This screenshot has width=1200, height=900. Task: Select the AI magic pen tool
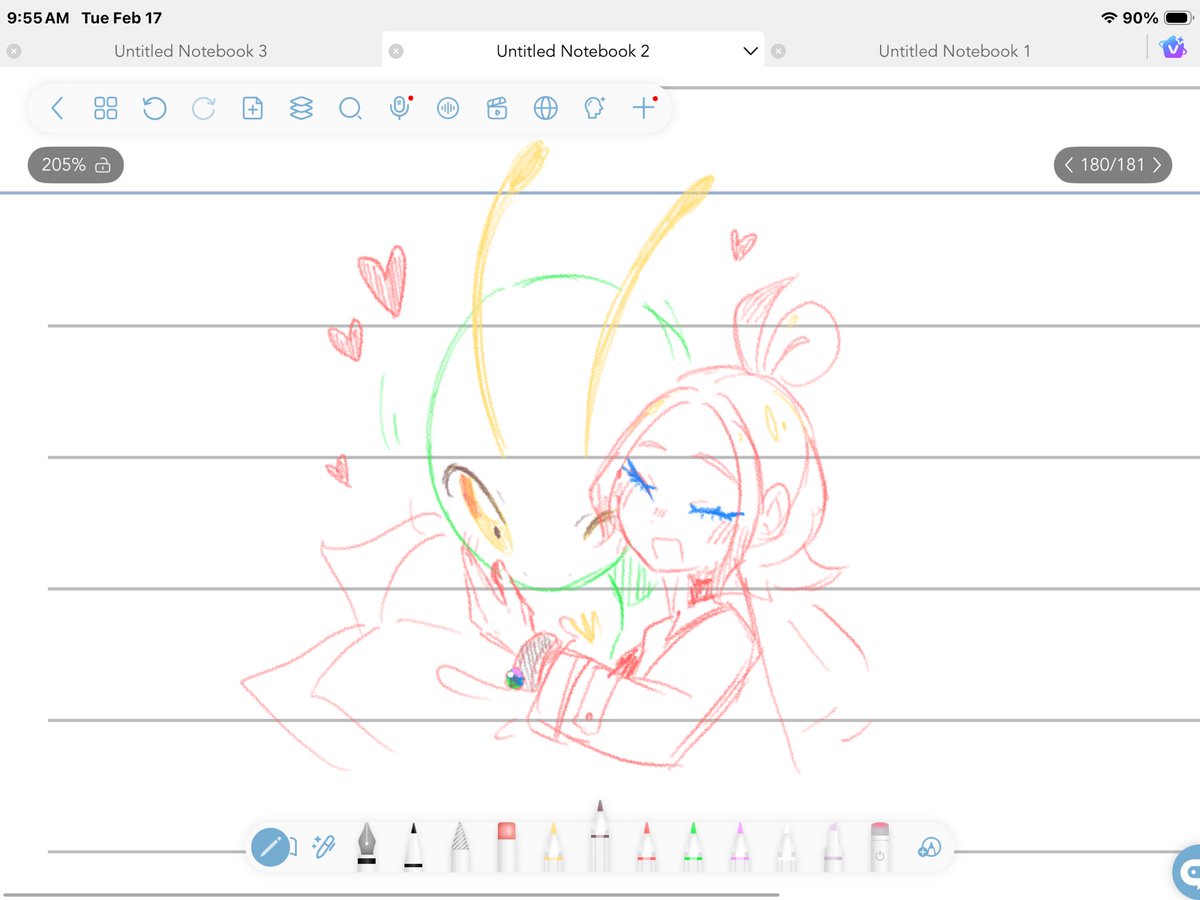coord(323,847)
